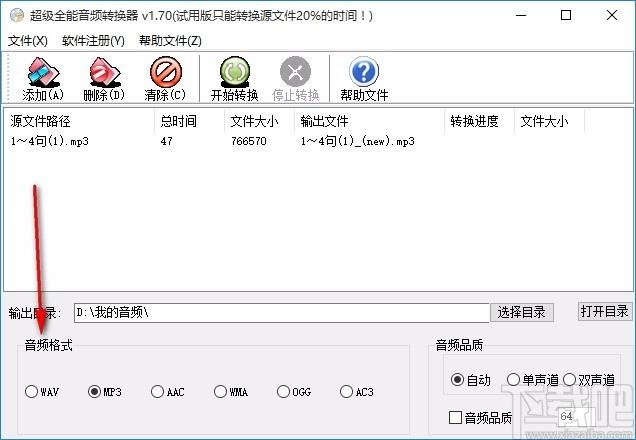Click the total time value 47

[166, 141]
